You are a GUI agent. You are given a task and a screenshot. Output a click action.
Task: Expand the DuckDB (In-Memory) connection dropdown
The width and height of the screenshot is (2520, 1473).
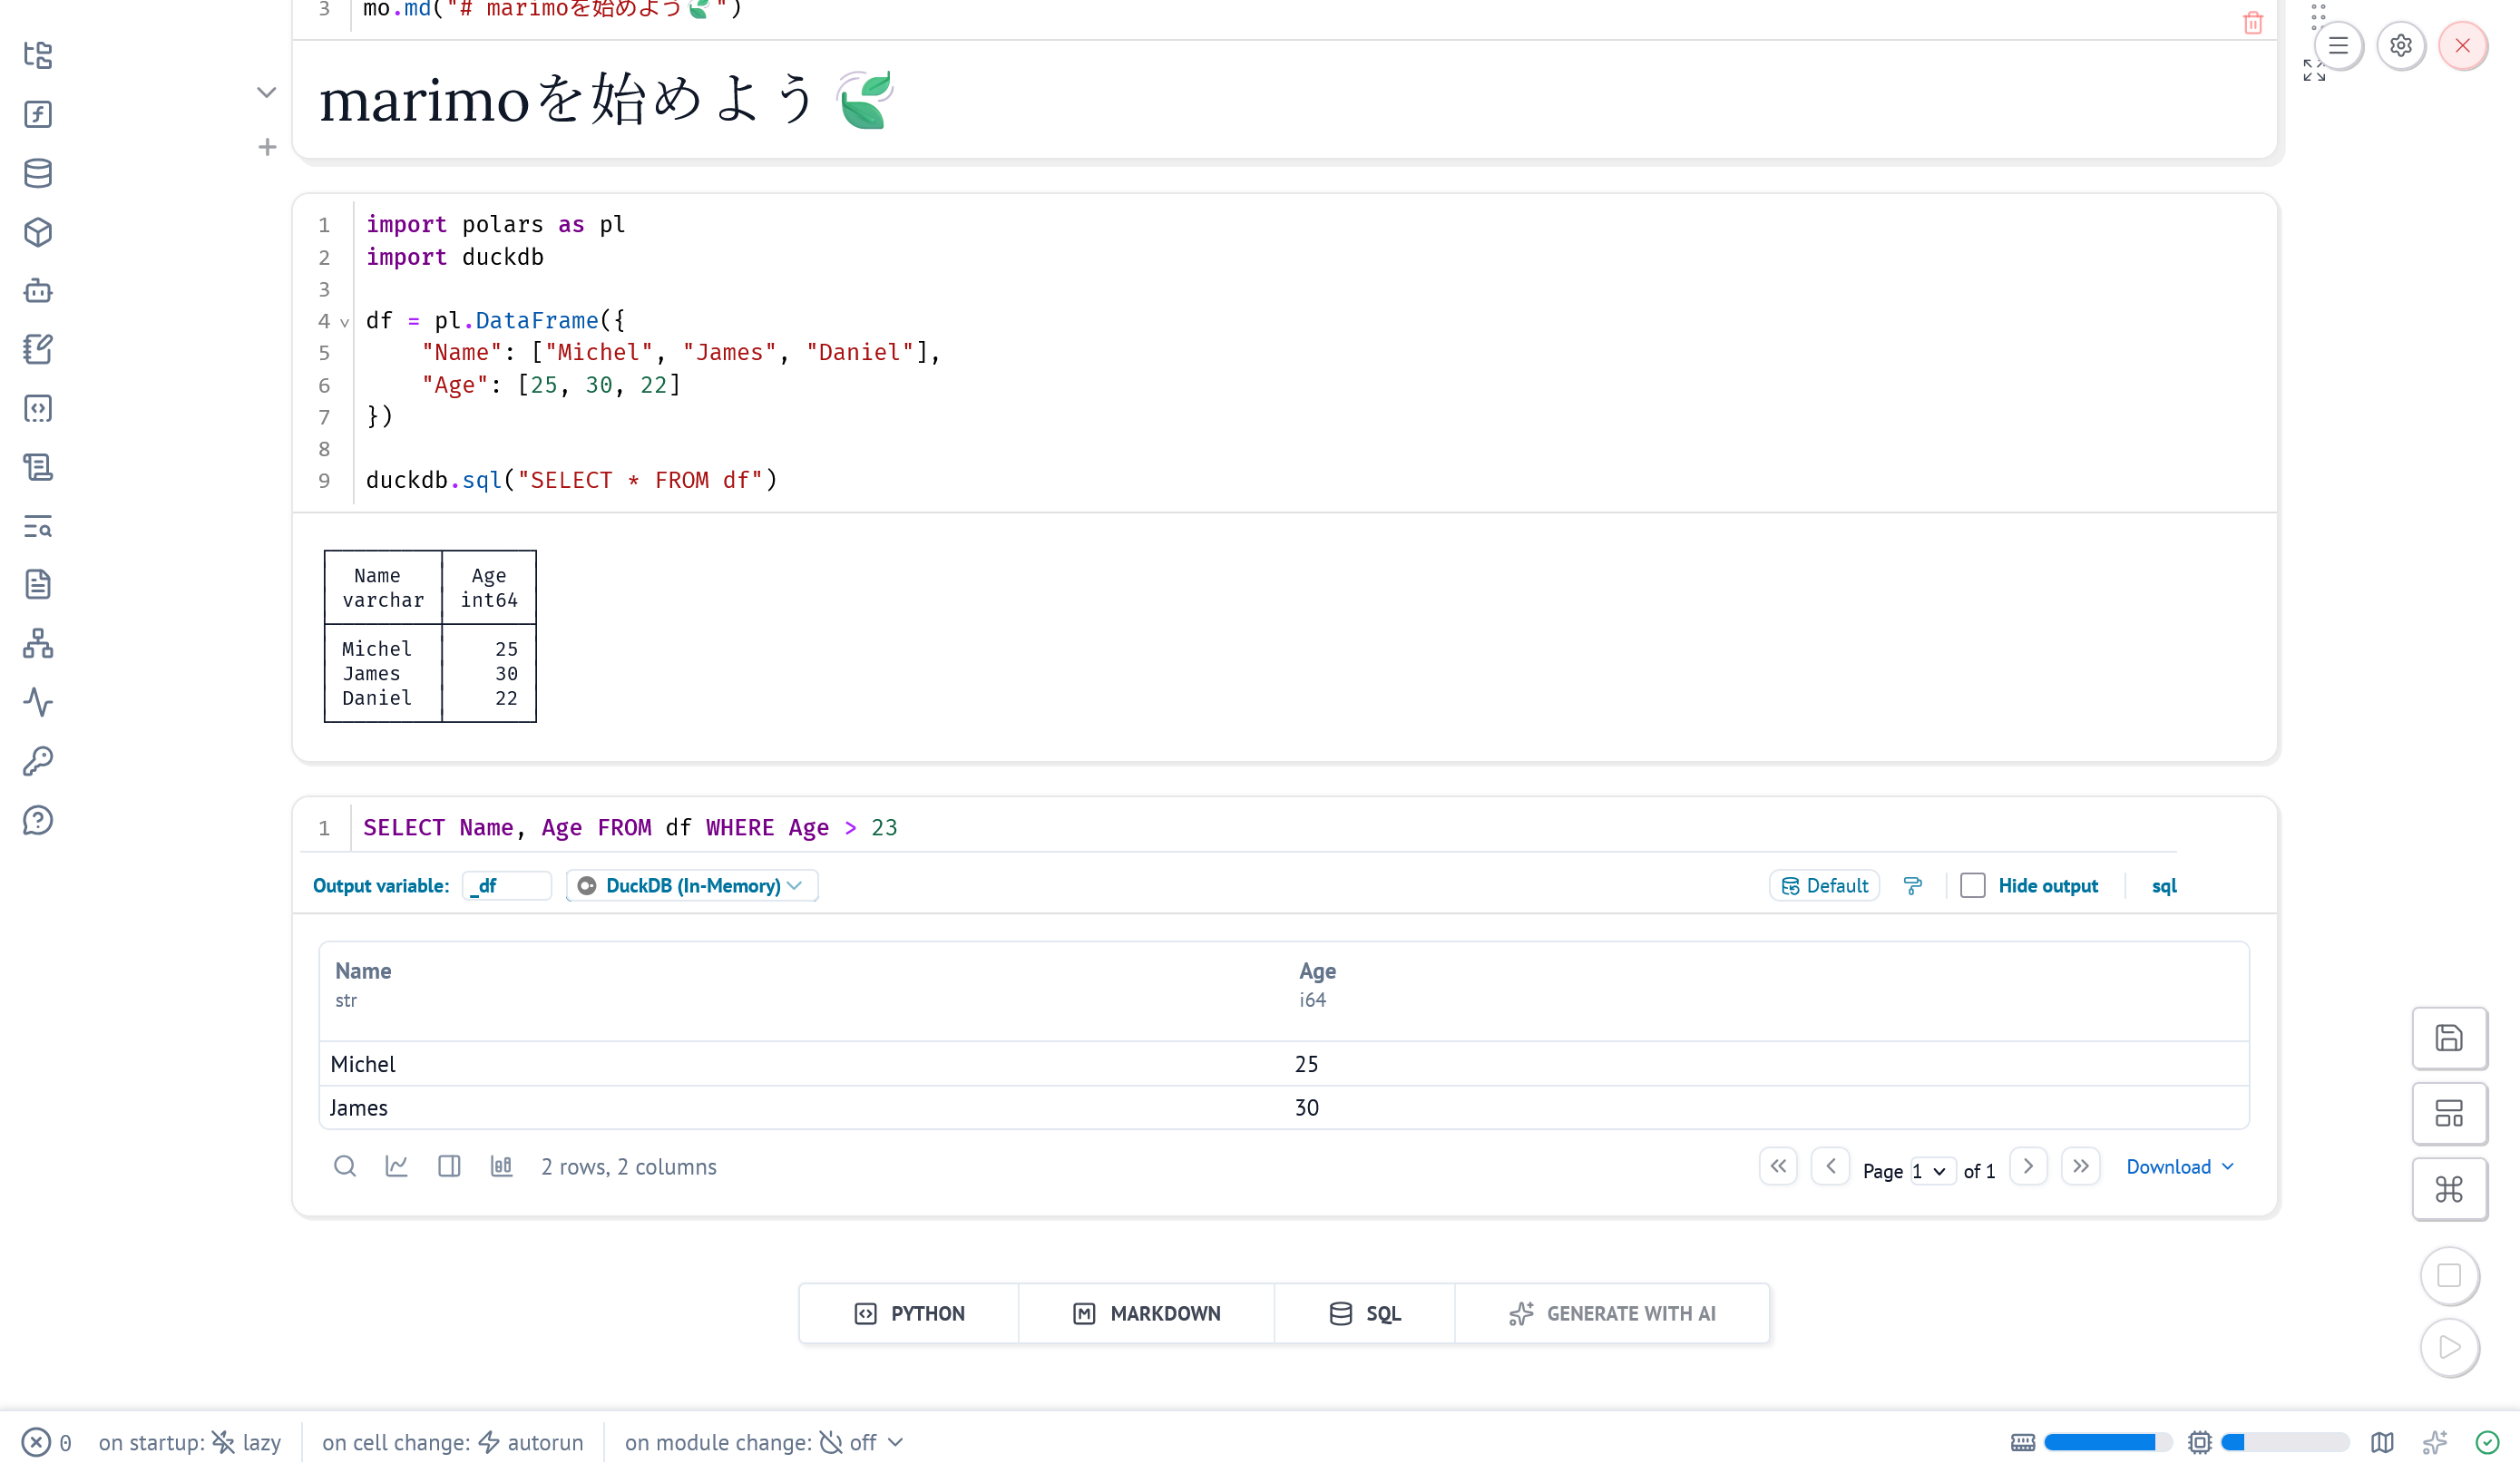(x=692, y=886)
